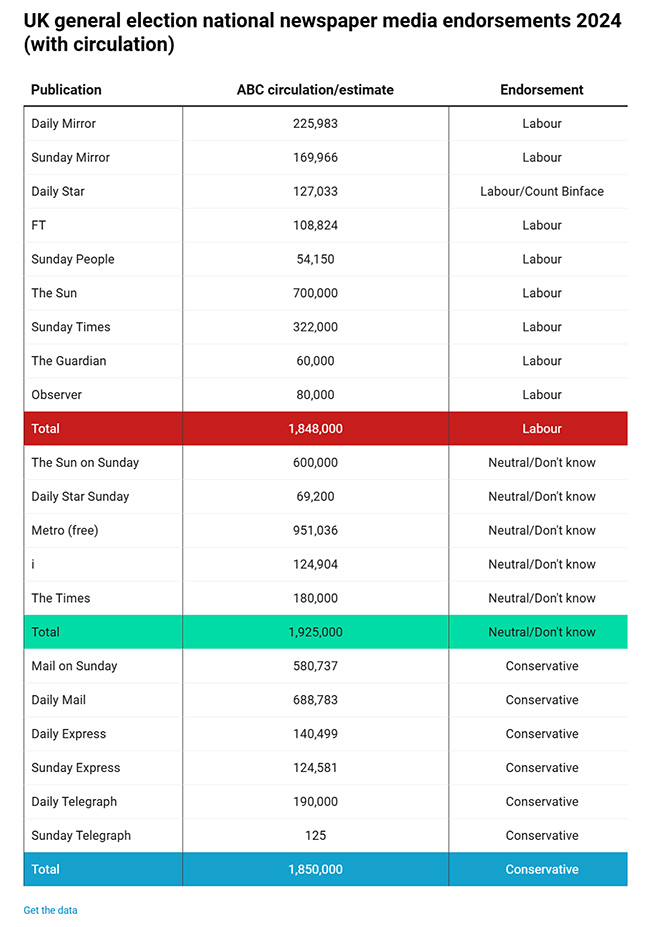Click the Sunday People circulation value 54,150
The image size is (660, 927).
(x=315, y=259)
